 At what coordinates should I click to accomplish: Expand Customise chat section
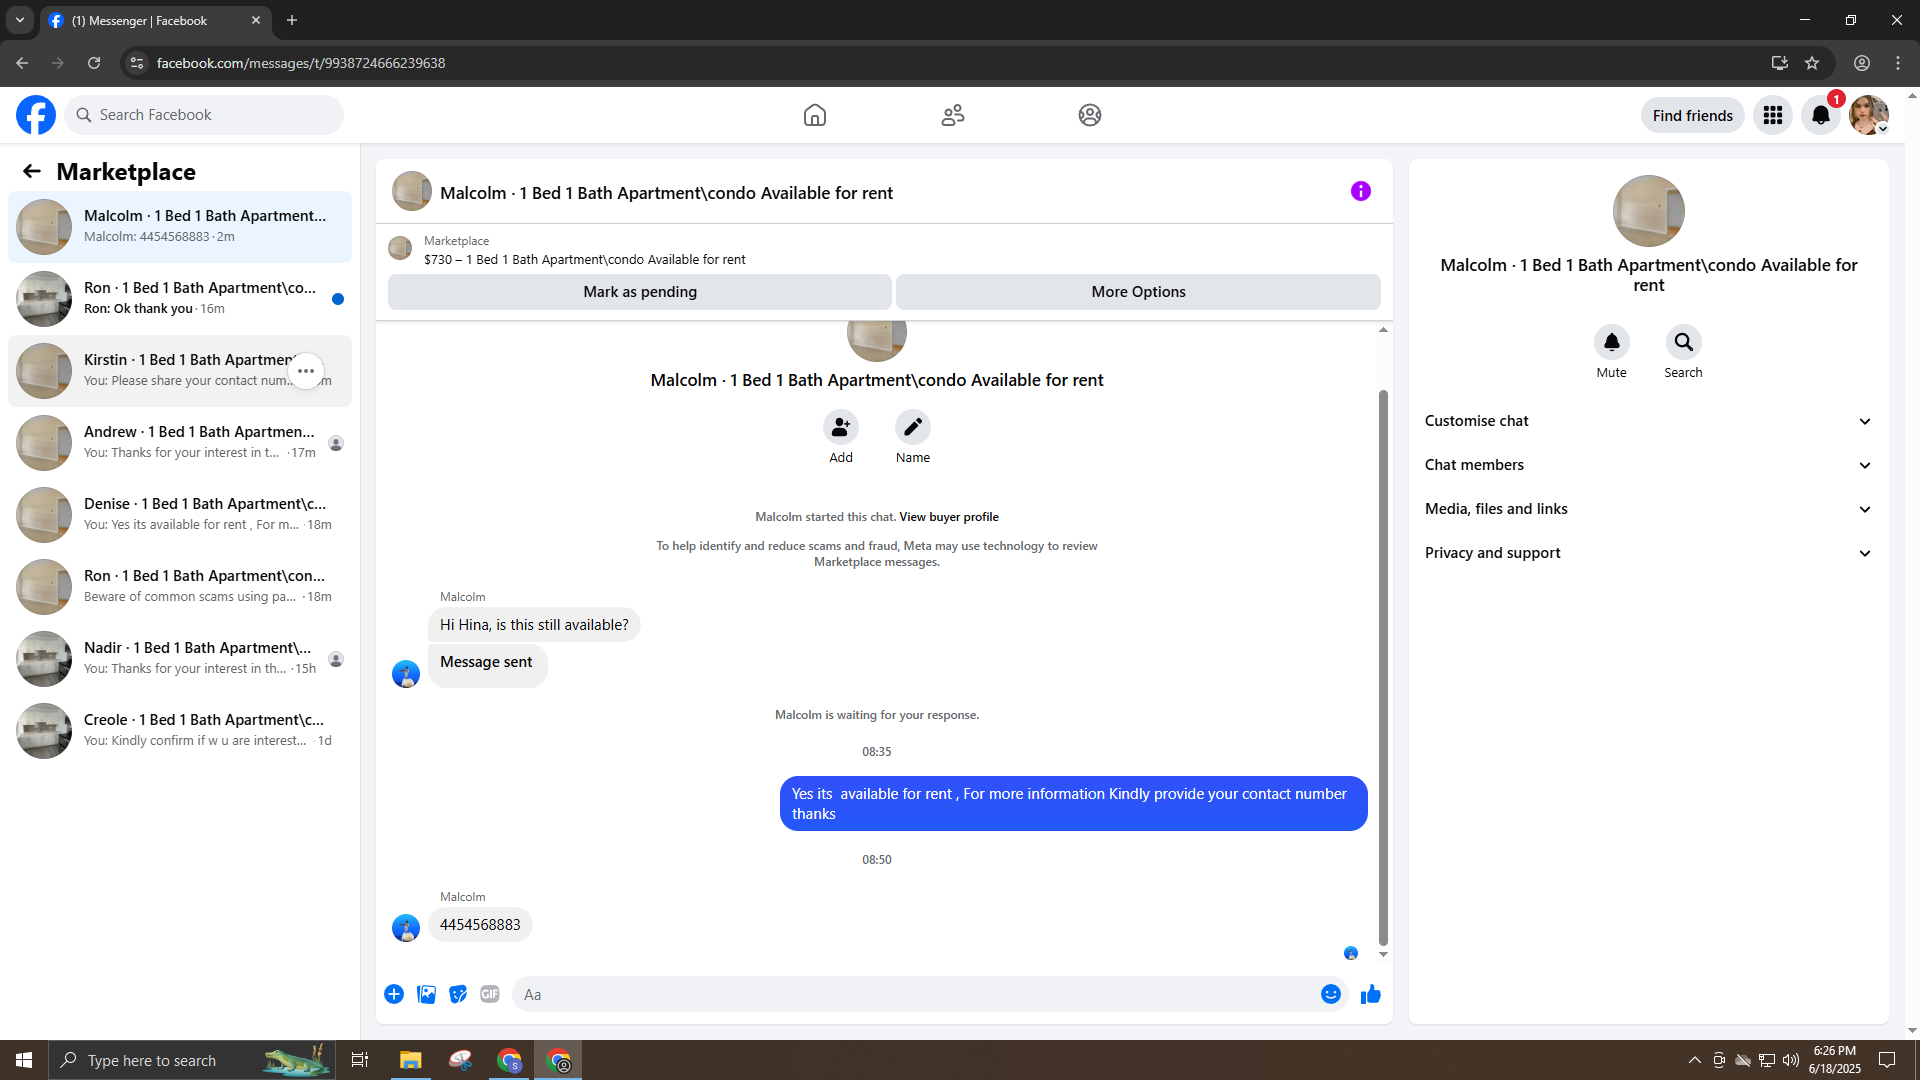point(1649,421)
